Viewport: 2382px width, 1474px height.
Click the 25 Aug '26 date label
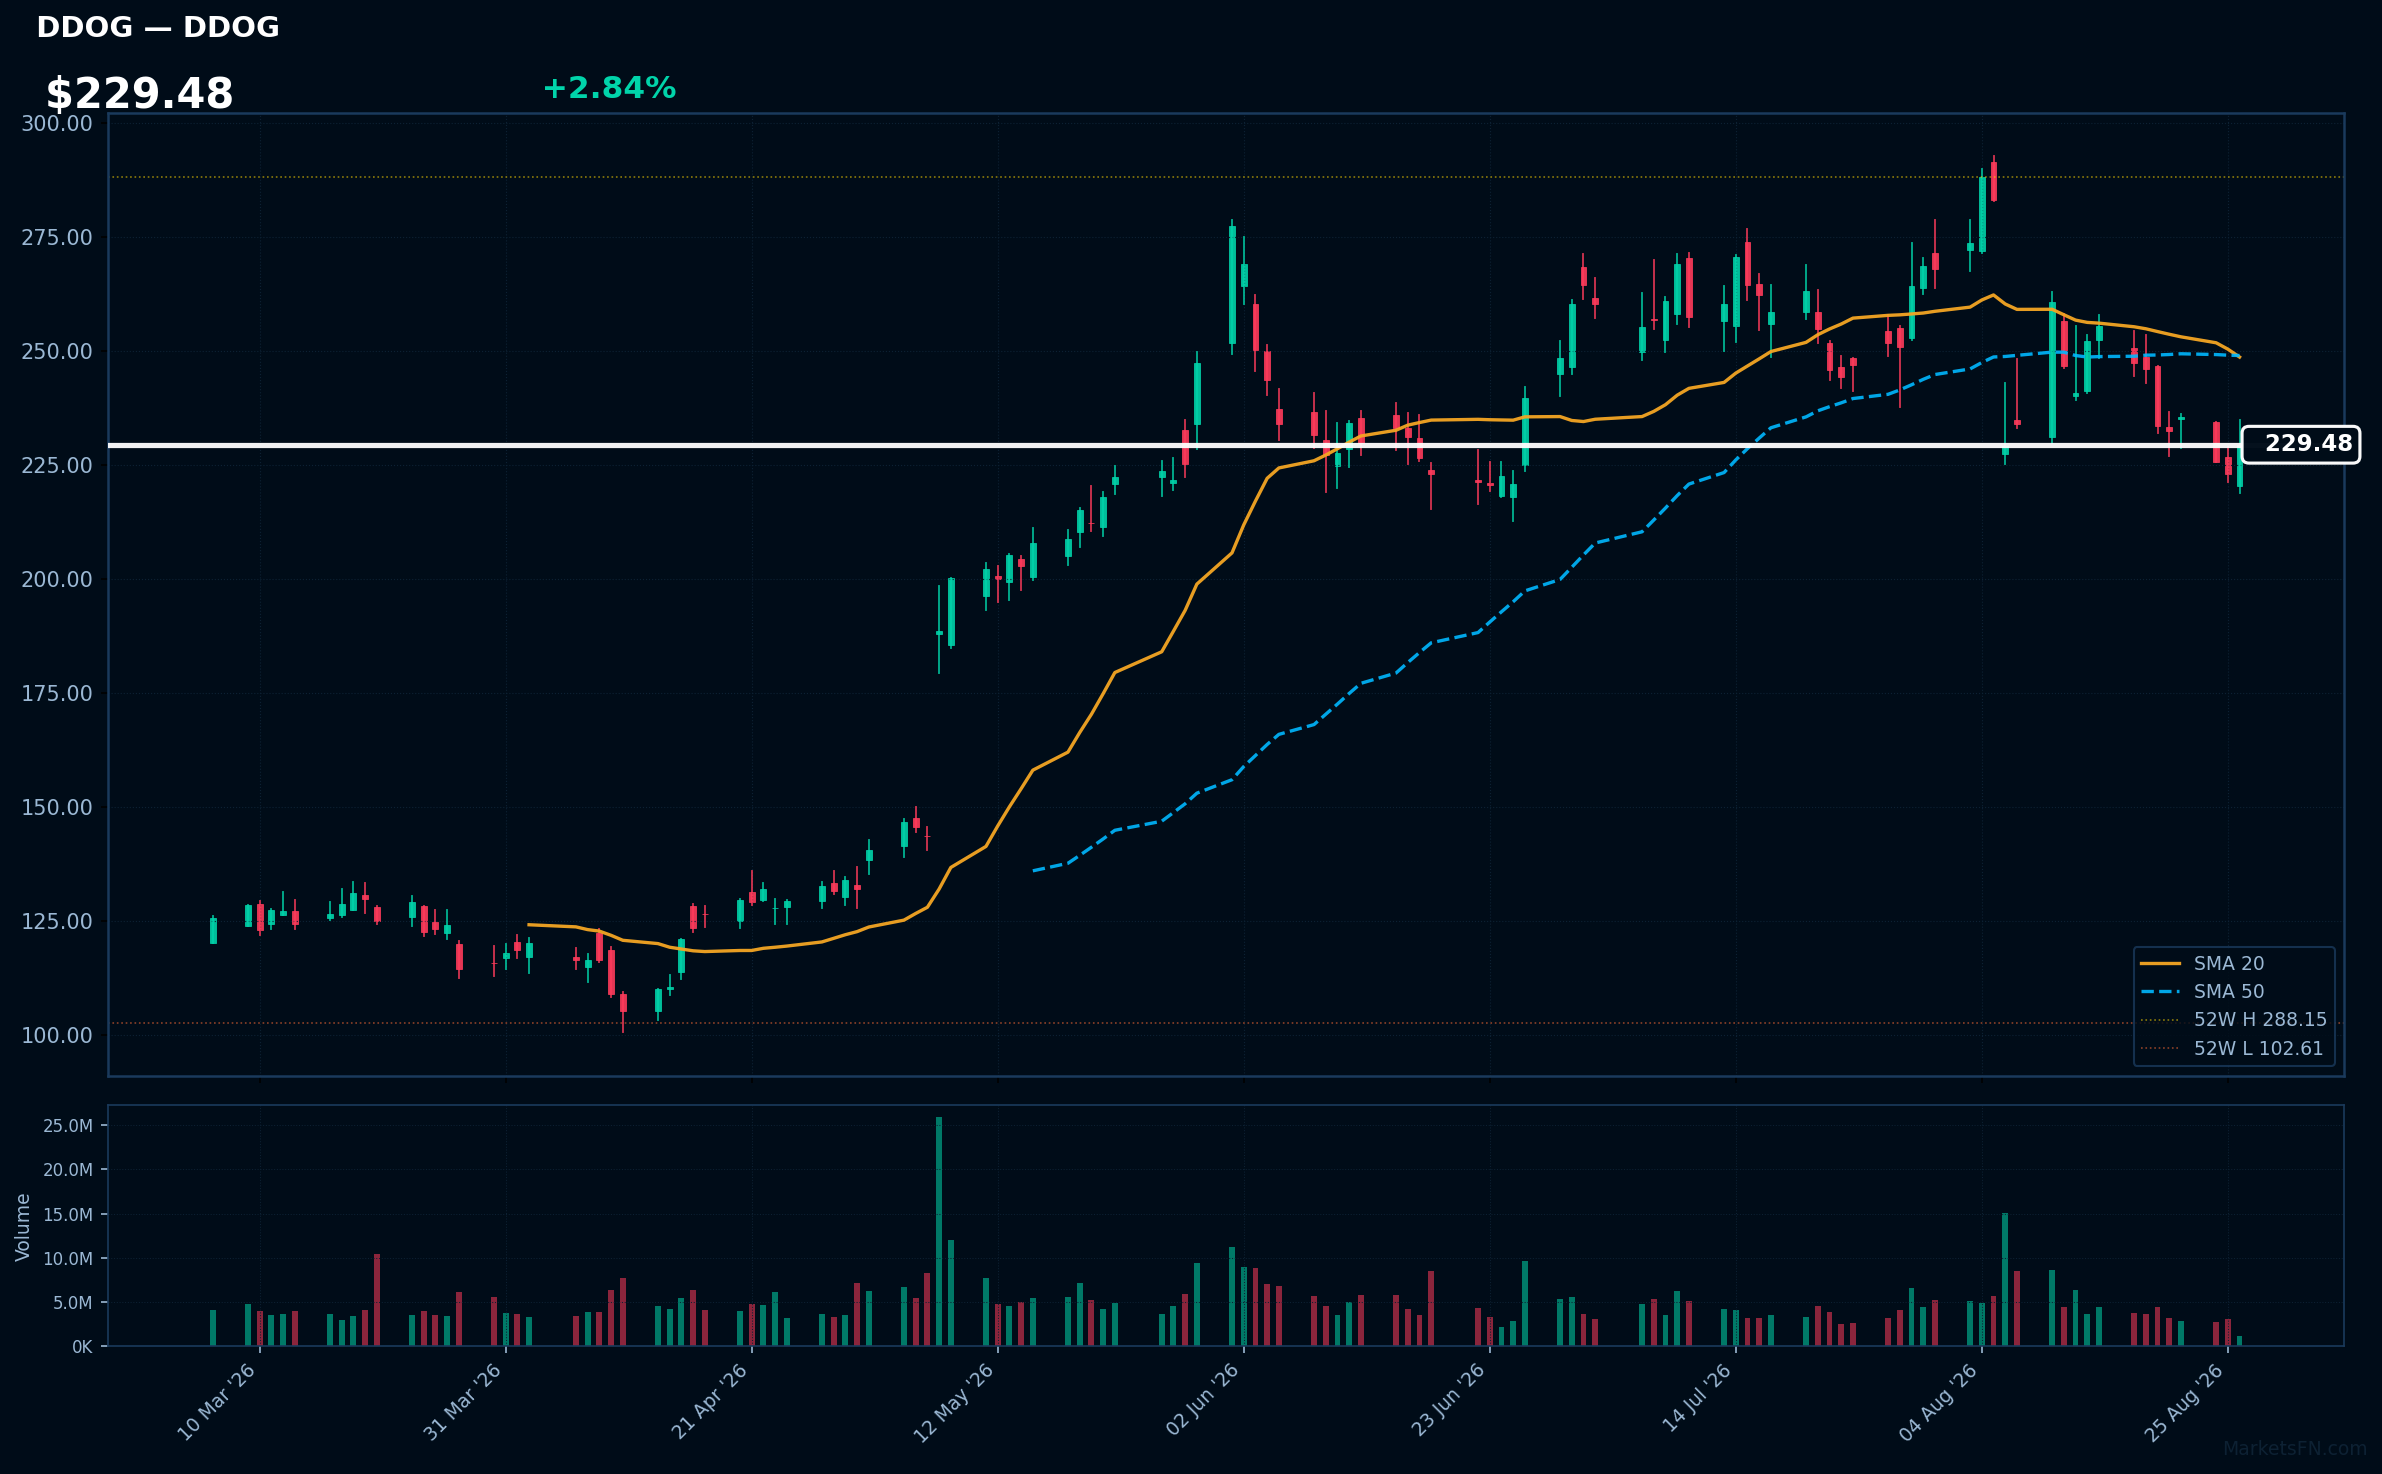coord(2185,1402)
